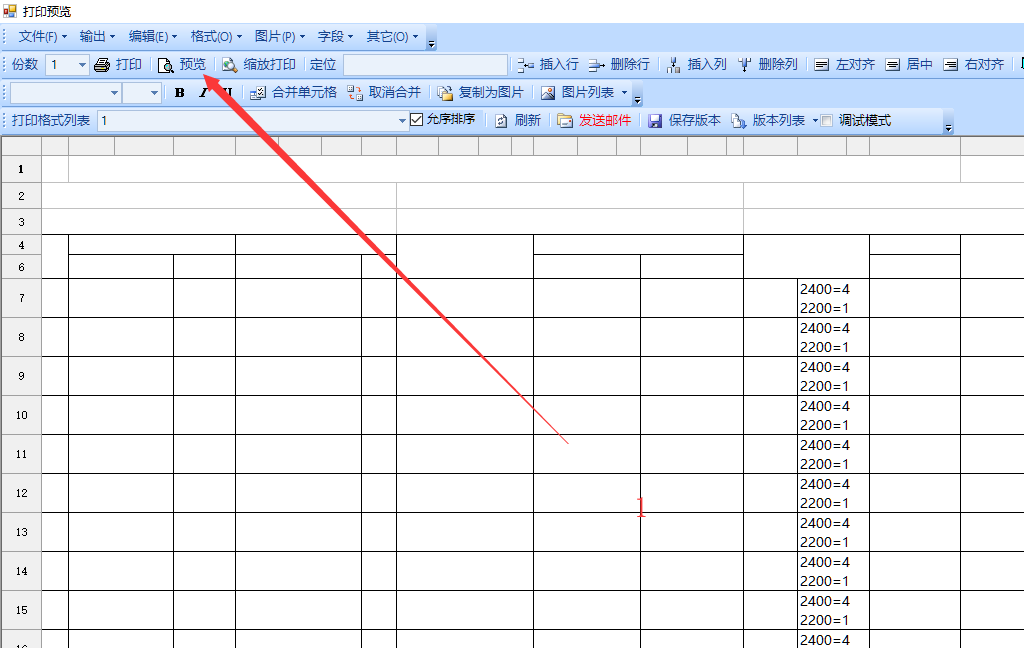
Task: Click the 发送邮件 send mail button
Action: click(594, 121)
